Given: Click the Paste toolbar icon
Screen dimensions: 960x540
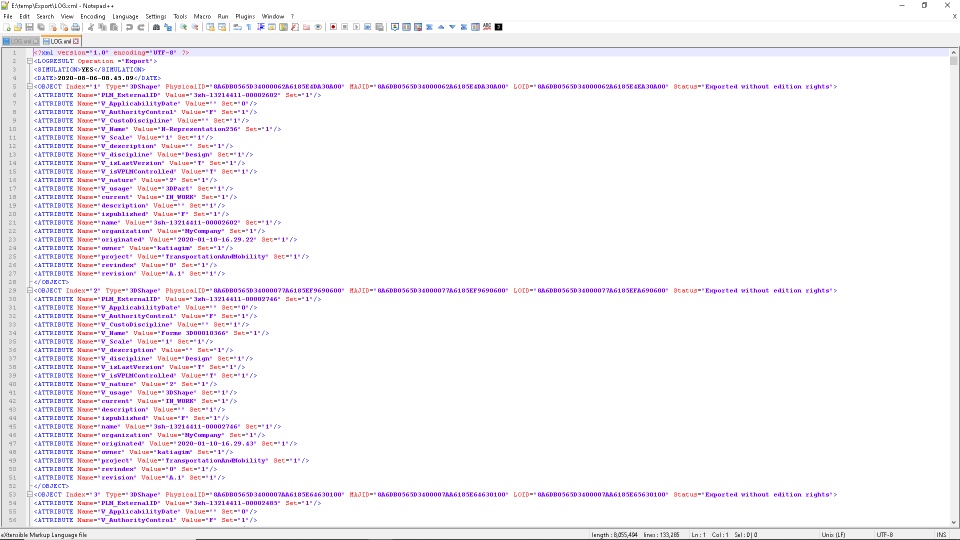Looking at the screenshot, I should click(114, 27).
